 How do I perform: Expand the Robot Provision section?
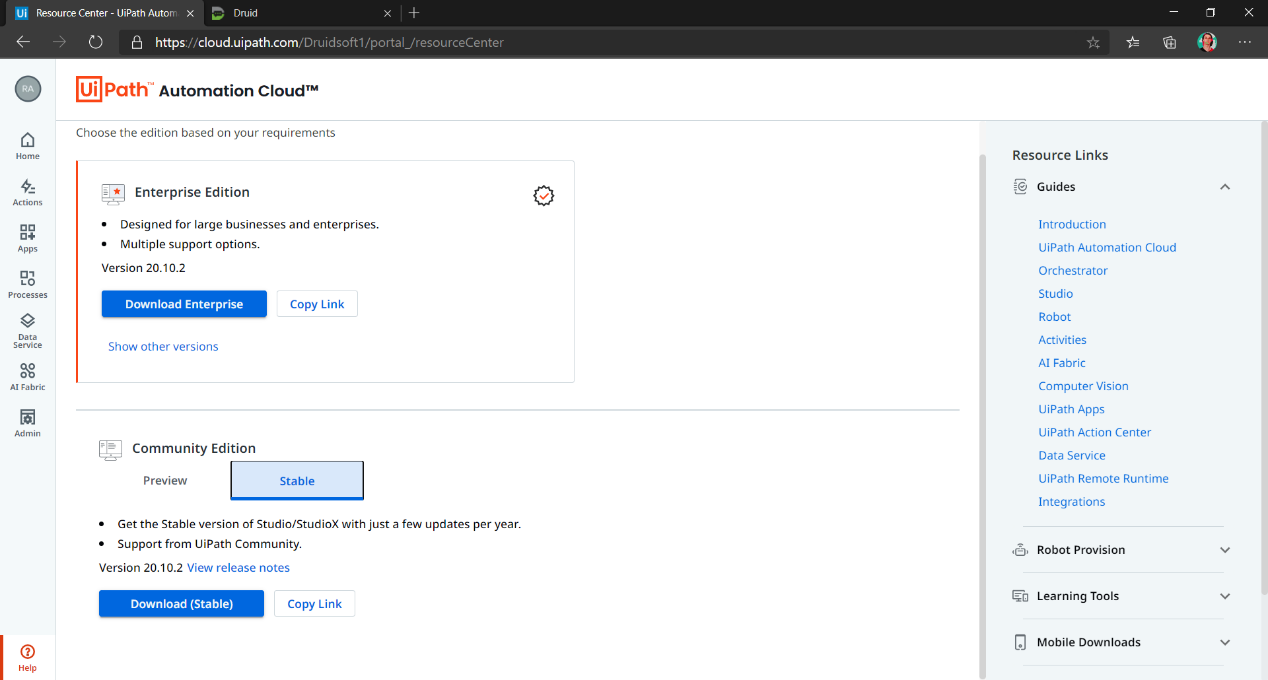[x=1225, y=550]
